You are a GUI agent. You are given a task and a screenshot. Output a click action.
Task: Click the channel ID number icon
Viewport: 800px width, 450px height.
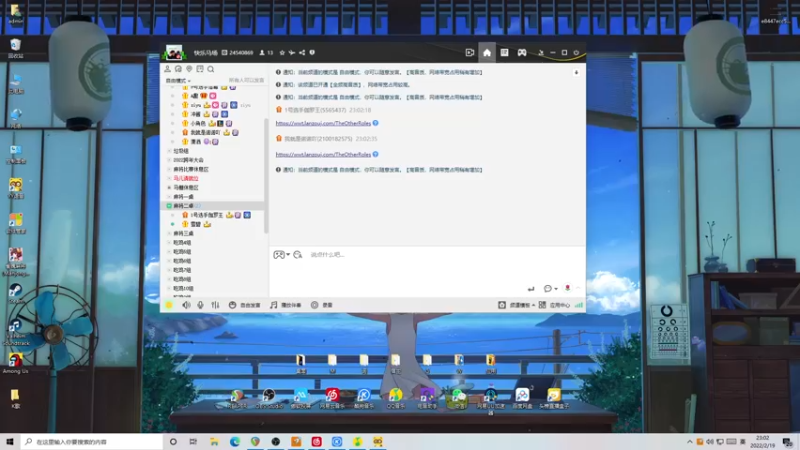tap(224, 53)
